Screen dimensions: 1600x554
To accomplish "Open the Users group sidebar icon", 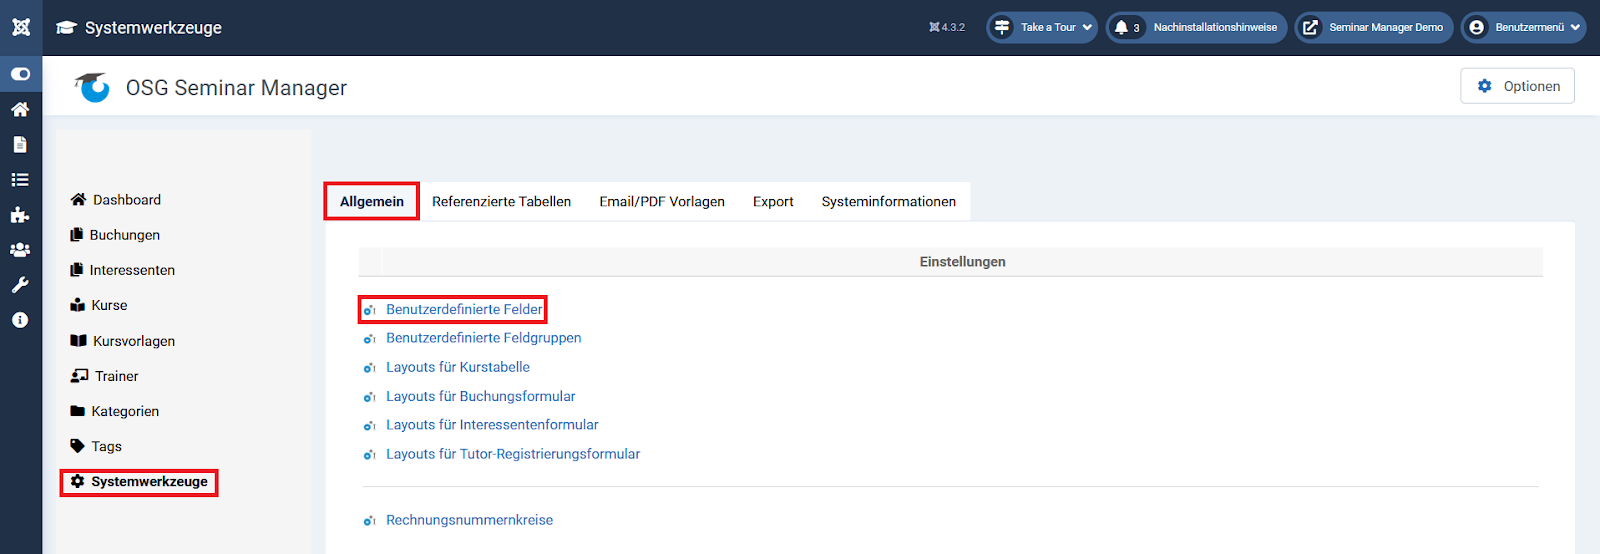I will (x=20, y=250).
